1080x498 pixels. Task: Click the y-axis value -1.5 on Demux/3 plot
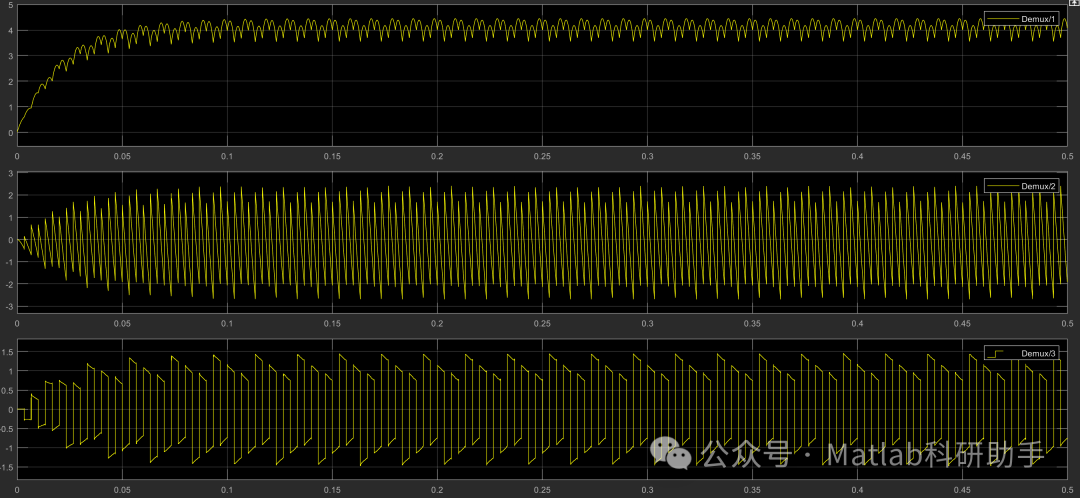click(x=6, y=467)
